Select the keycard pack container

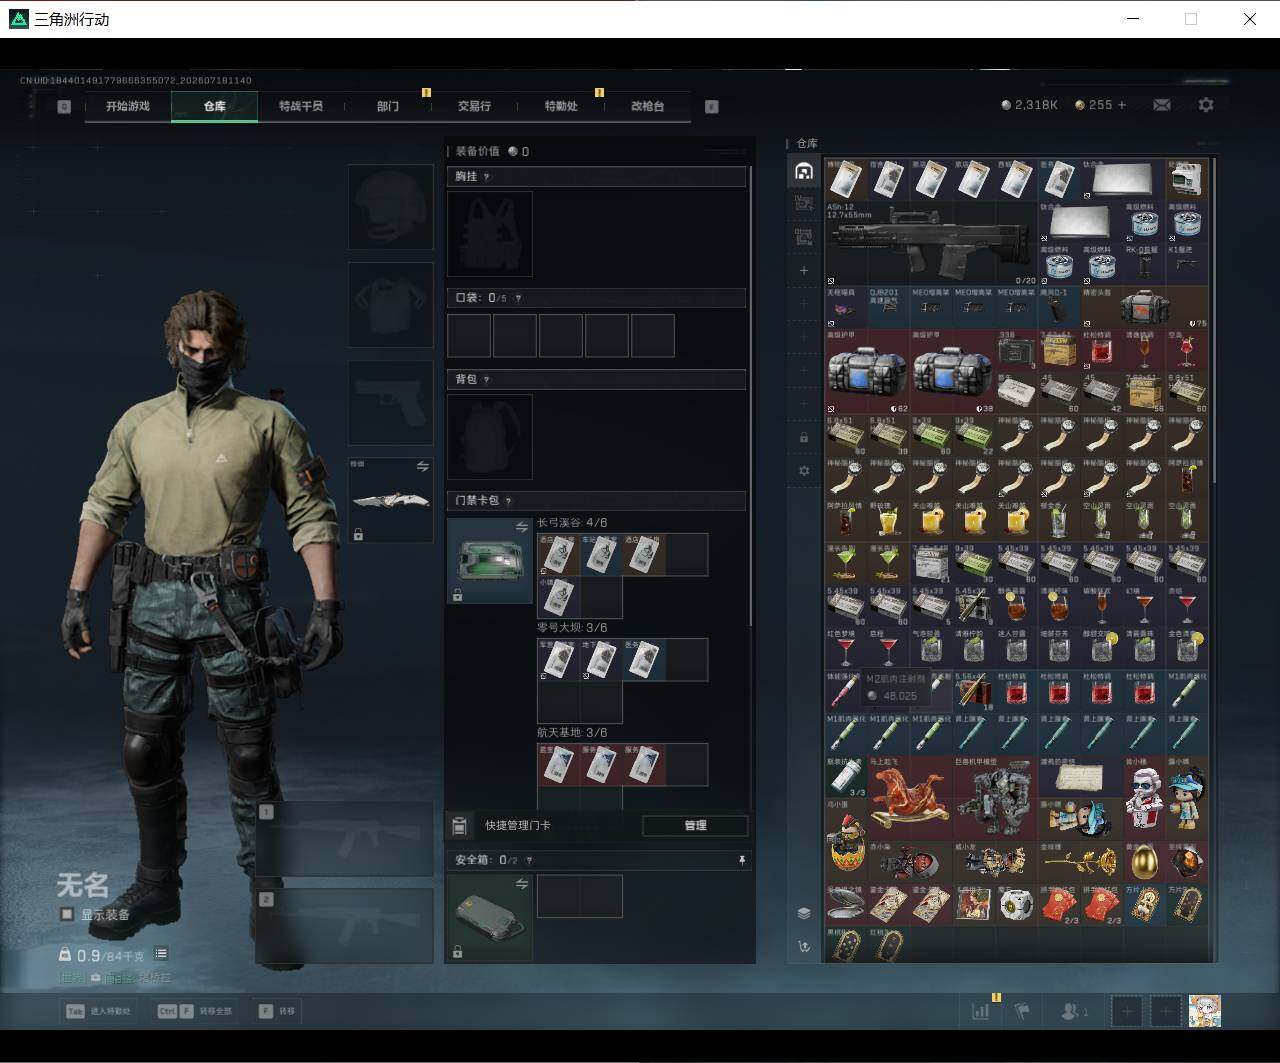coord(489,560)
